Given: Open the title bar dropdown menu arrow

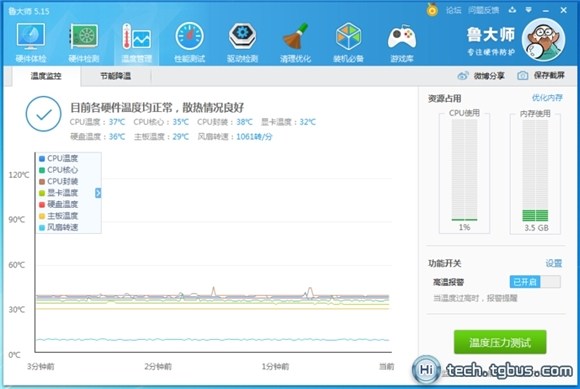Looking at the screenshot, I should coord(529,10).
